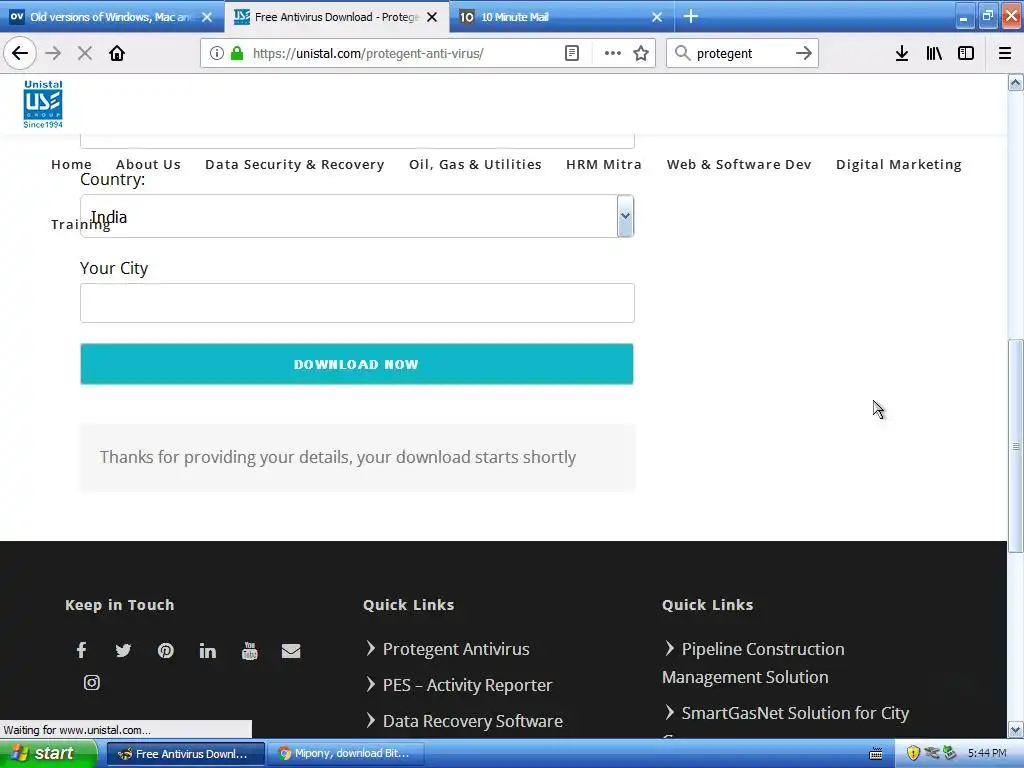This screenshot has height=768, width=1024.
Task: Visit Unistal LinkedIn icon in footer
Action: click(208, 650)
